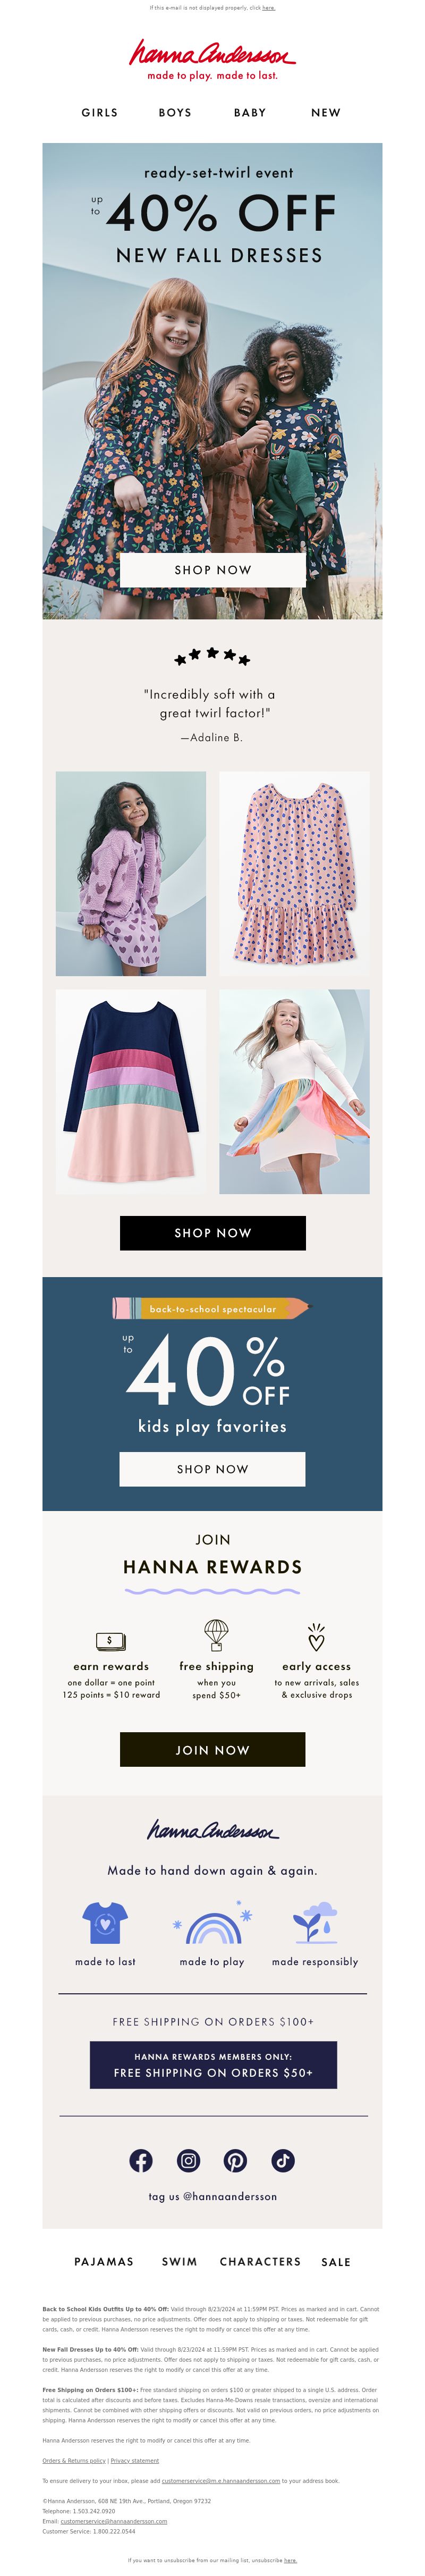Open the GIRLS navigation item
This screenshot has height=2576, width=425.
point(100,113)
